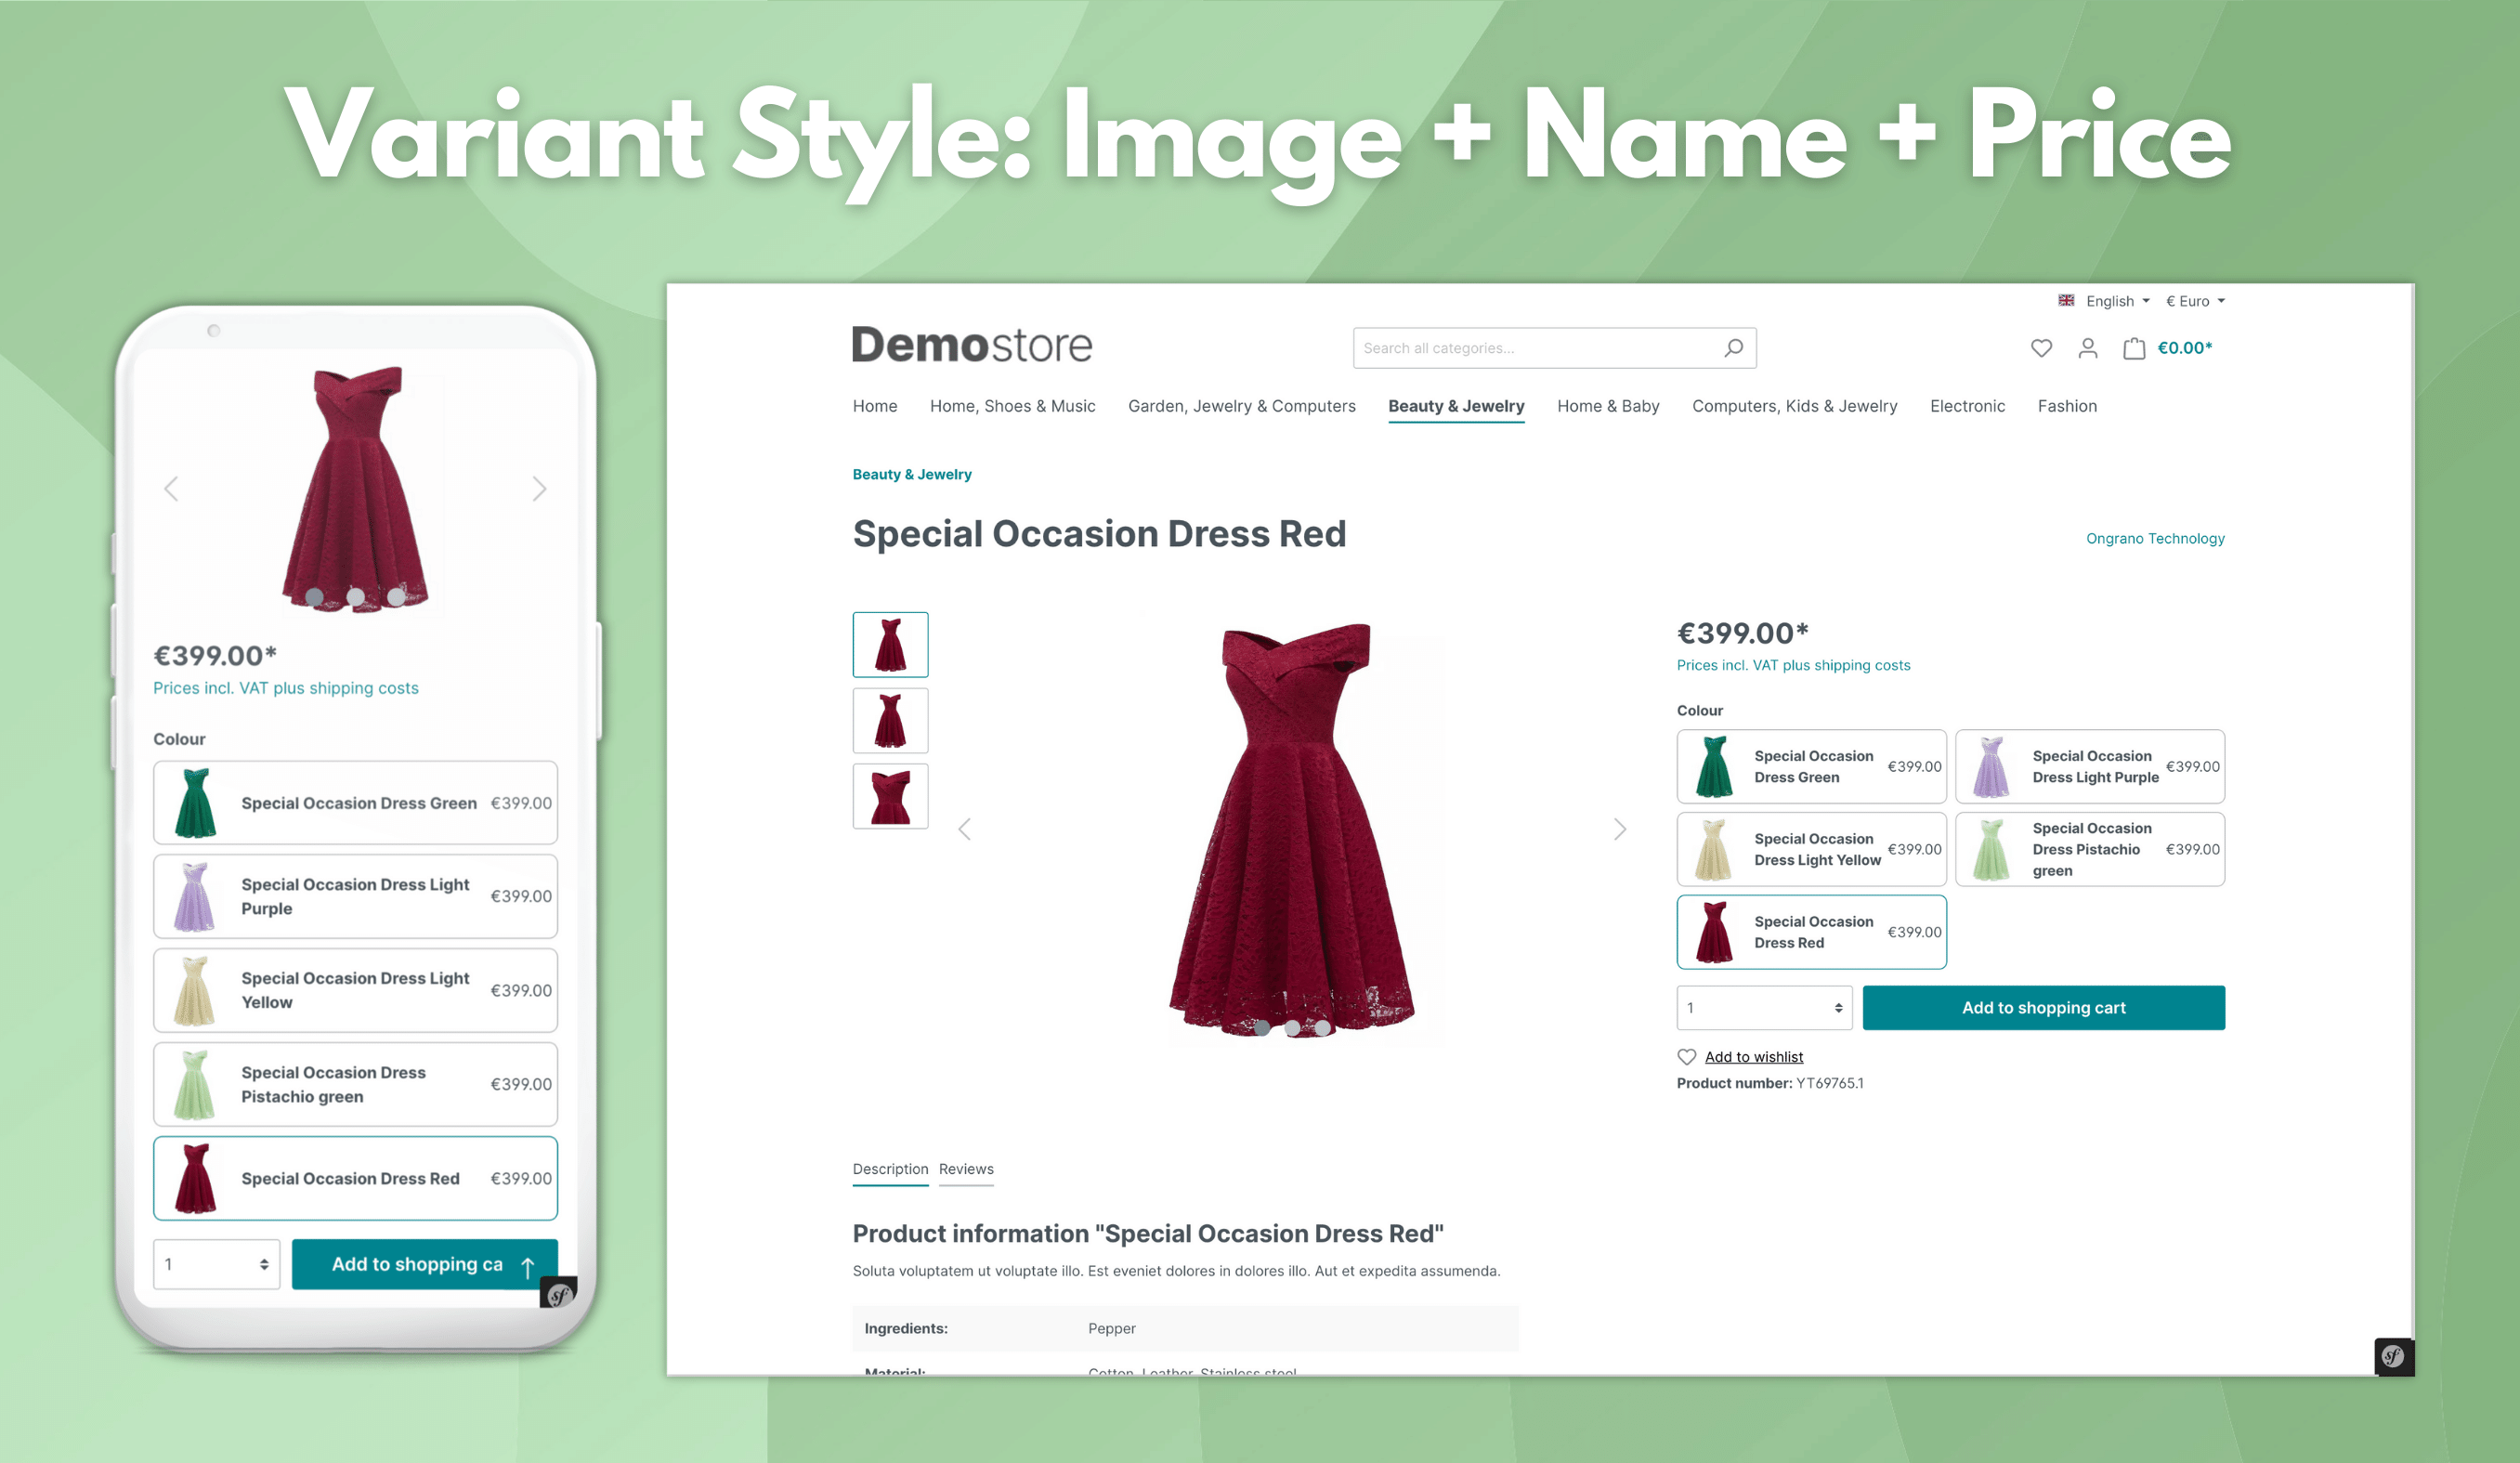Click first gallery dot on desktop image
2520x1463 pixels.
pyautogui.click(x=1262, y=1027)
